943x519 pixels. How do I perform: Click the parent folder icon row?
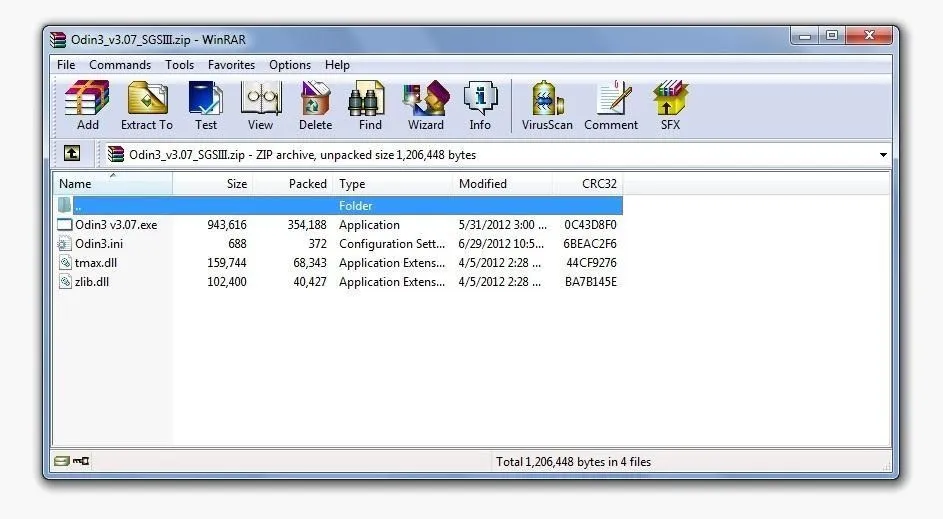[x=64, y=206]
